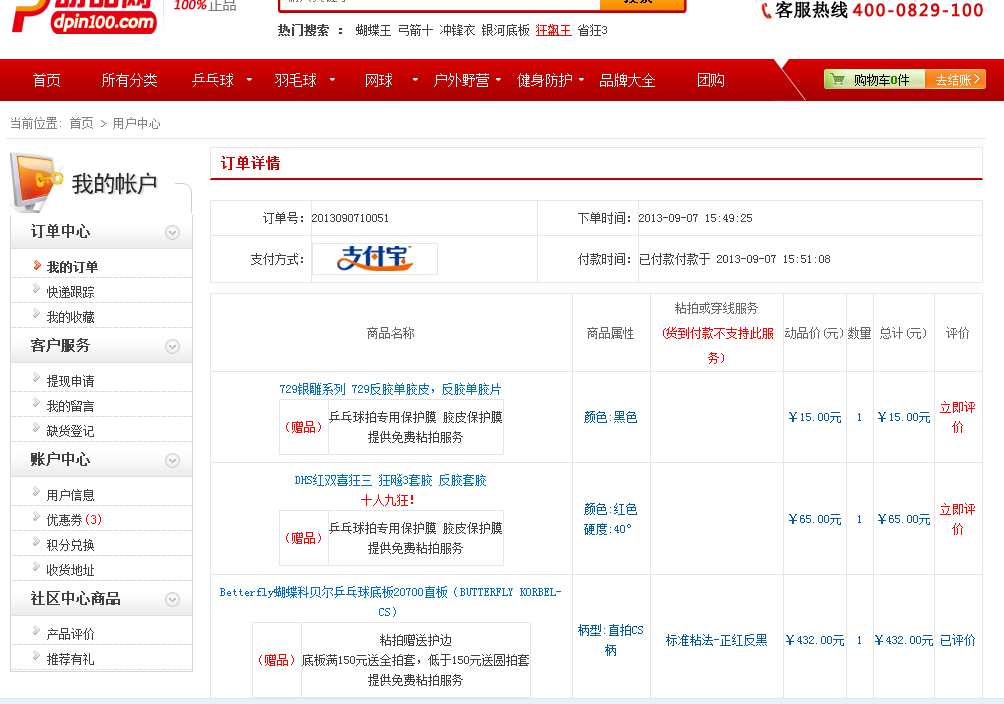Click hot search term 狂飙王
This screenshot has width=1004, height=704.
point(553,30)
